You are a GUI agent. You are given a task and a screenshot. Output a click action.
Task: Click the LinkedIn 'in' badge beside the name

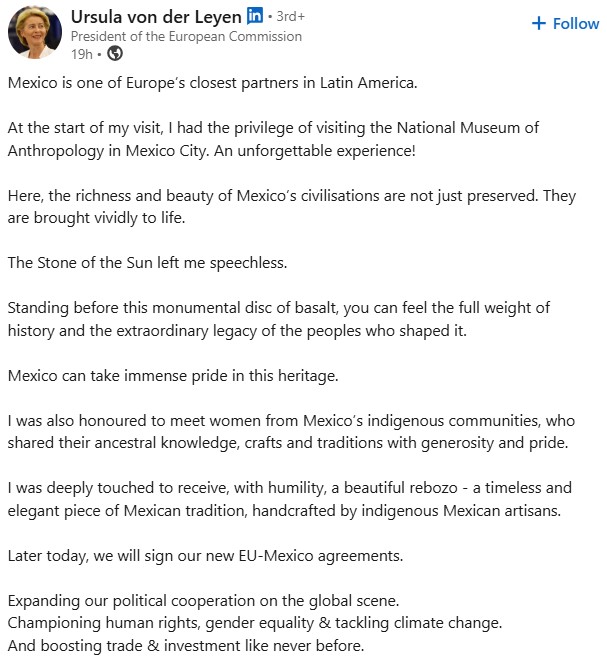point(255,16)
